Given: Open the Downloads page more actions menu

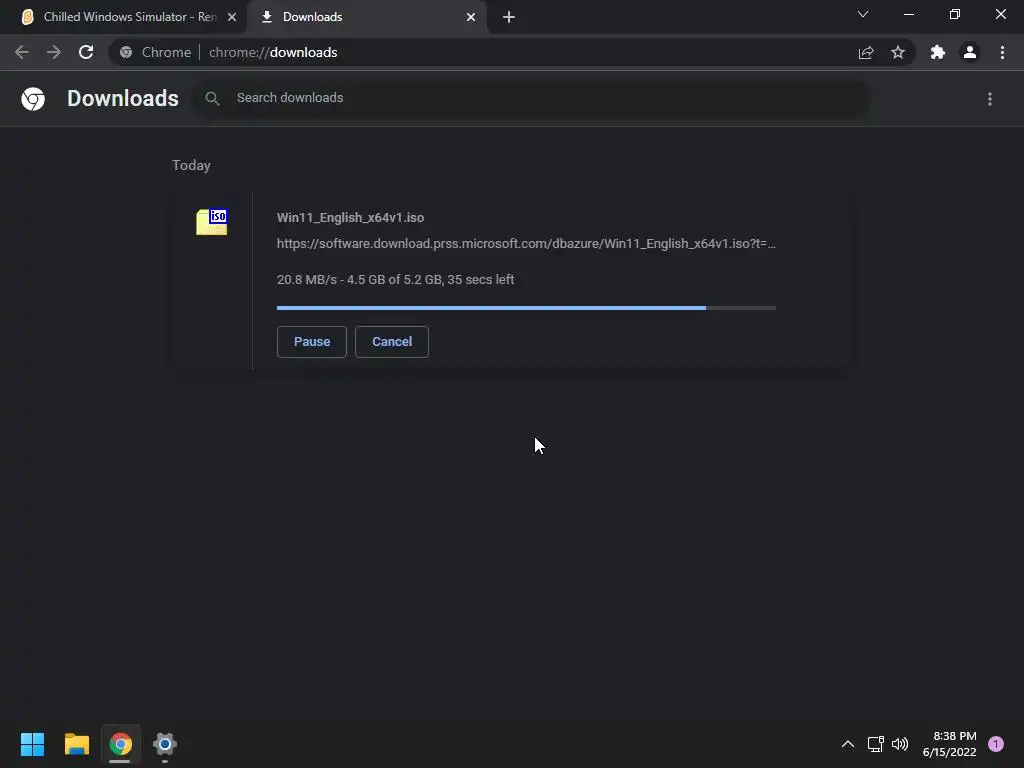Looking at the screenshot, I should pos(990,99).
